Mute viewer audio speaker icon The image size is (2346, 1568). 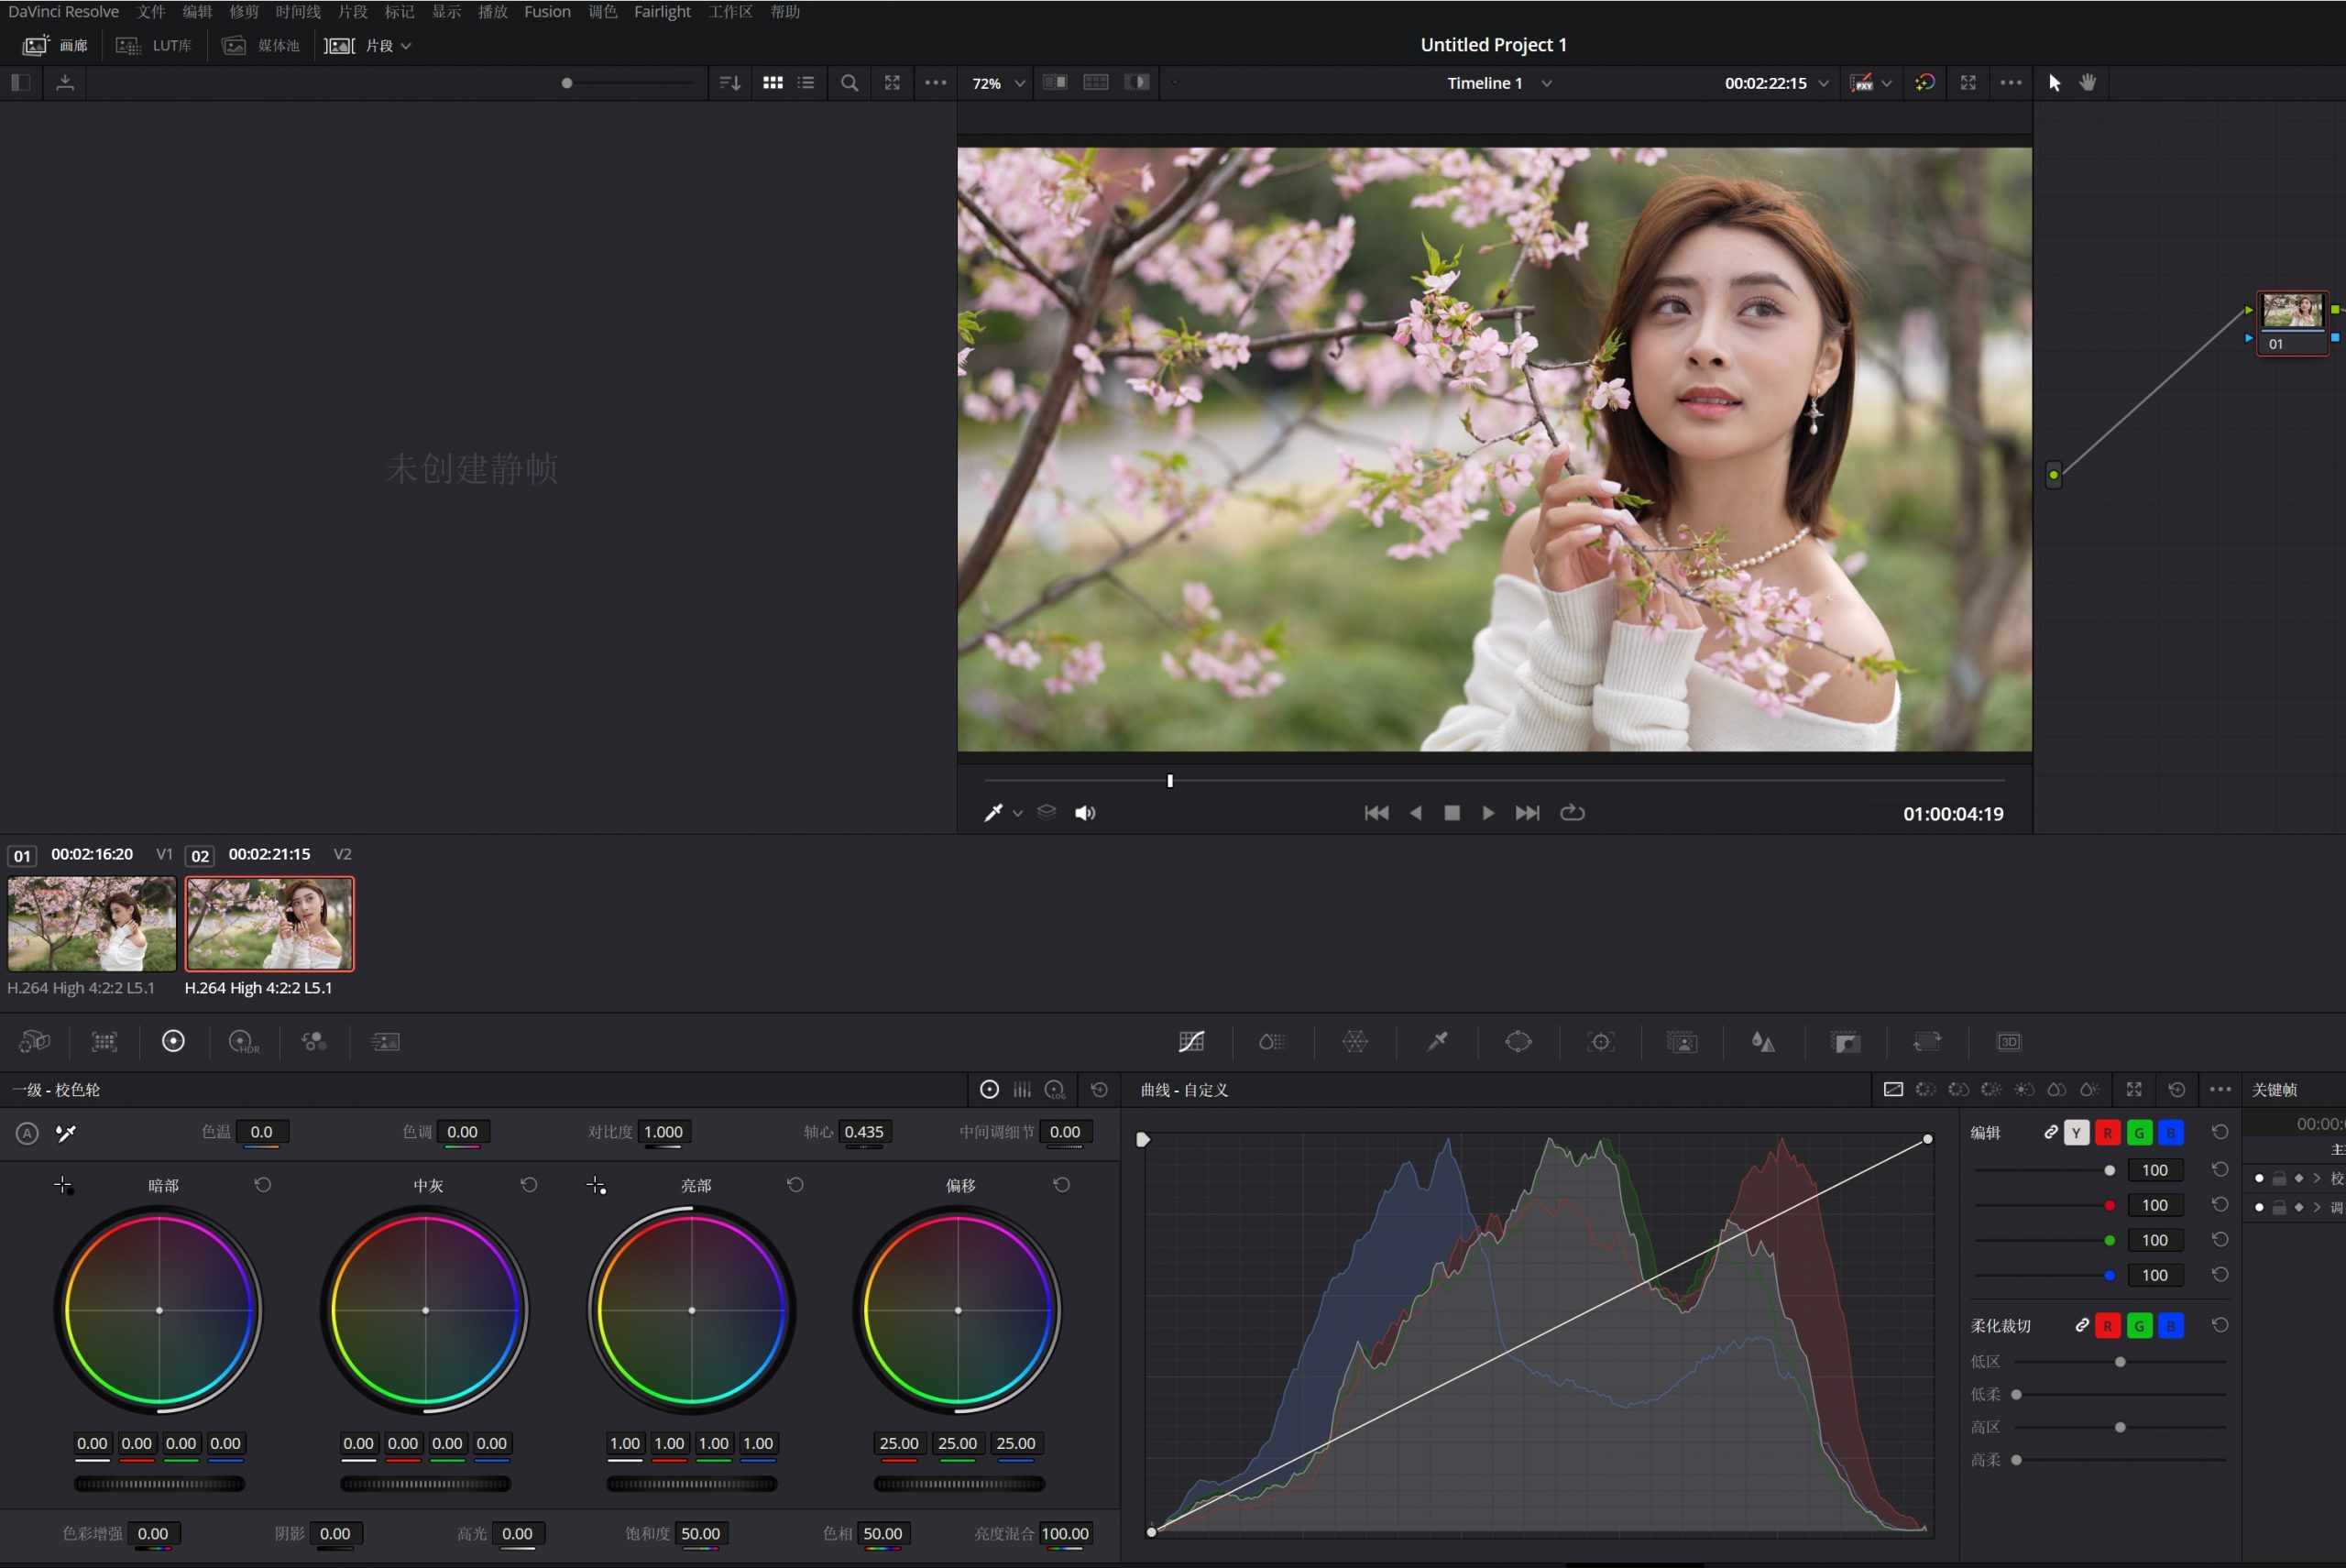pos(1085,813)
